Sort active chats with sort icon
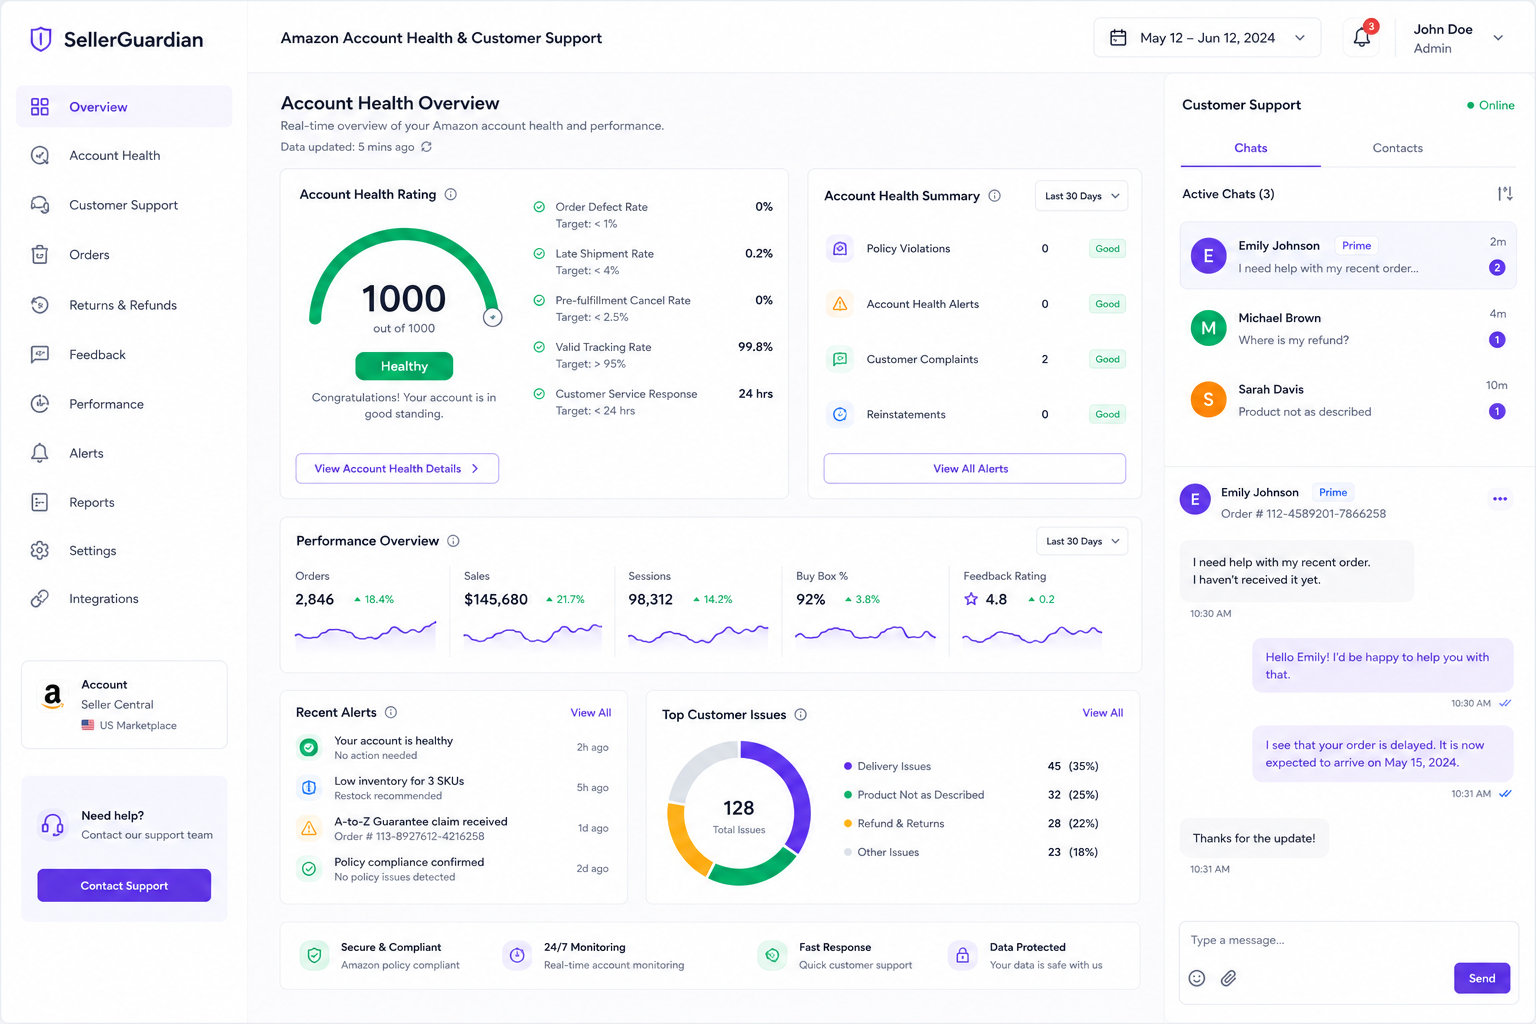The height and width of the screenshot is (1024, 1536). [x=1505, y=194]
